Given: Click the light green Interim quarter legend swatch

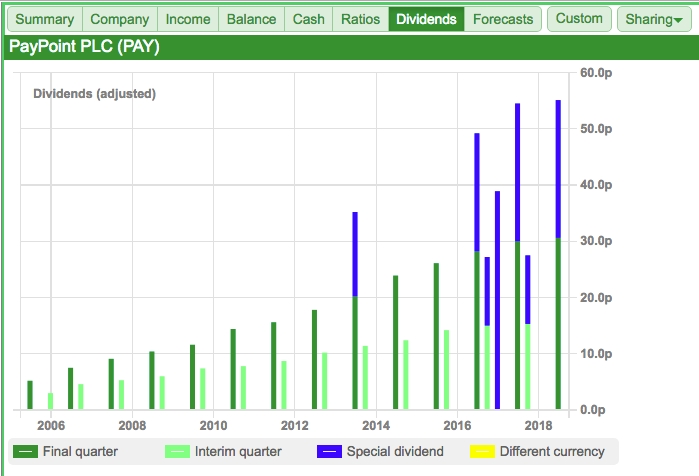Looking at the screenshot, I should pyautogui.click(x=177, y=451).
